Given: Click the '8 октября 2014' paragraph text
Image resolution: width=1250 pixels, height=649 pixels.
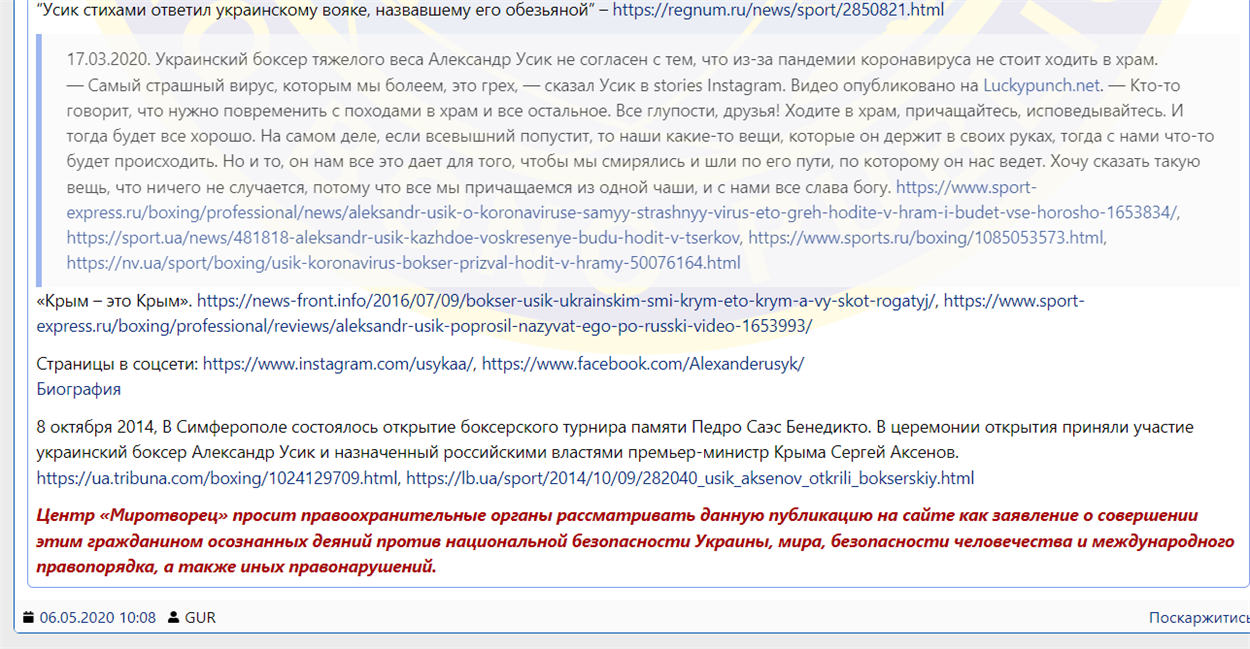Looking at the screenshot, I should [615, 440].
